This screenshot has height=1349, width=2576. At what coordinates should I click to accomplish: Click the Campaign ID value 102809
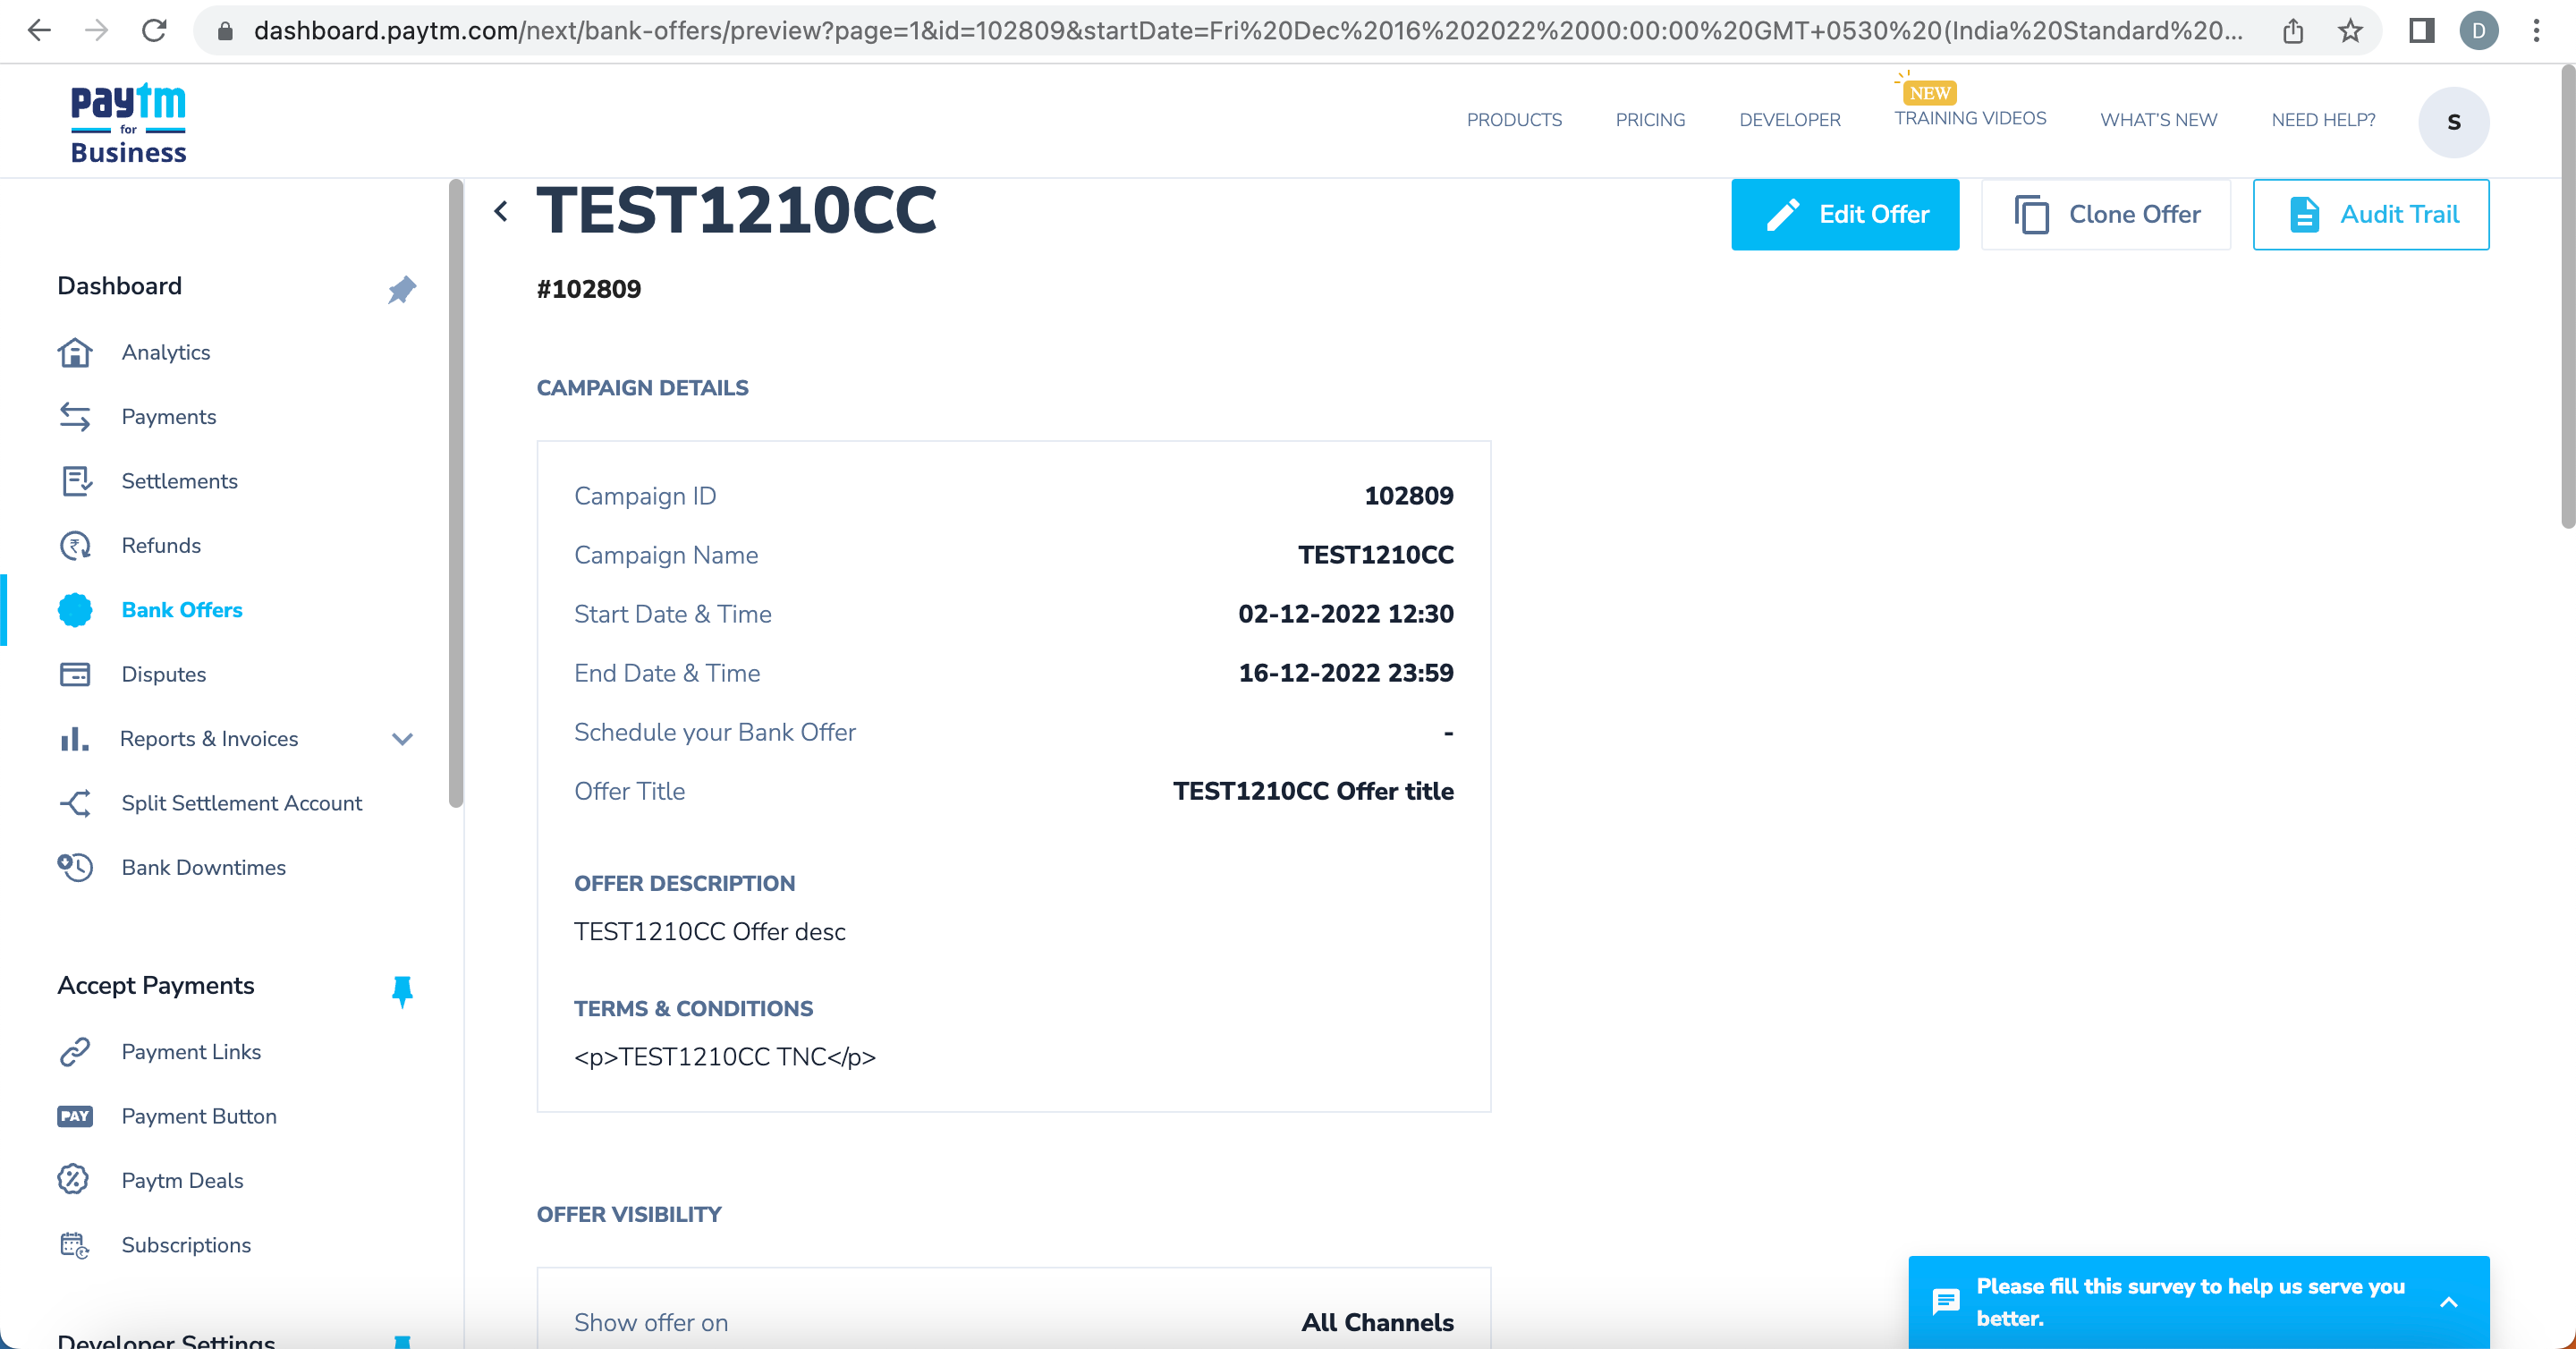[1408, 496]
